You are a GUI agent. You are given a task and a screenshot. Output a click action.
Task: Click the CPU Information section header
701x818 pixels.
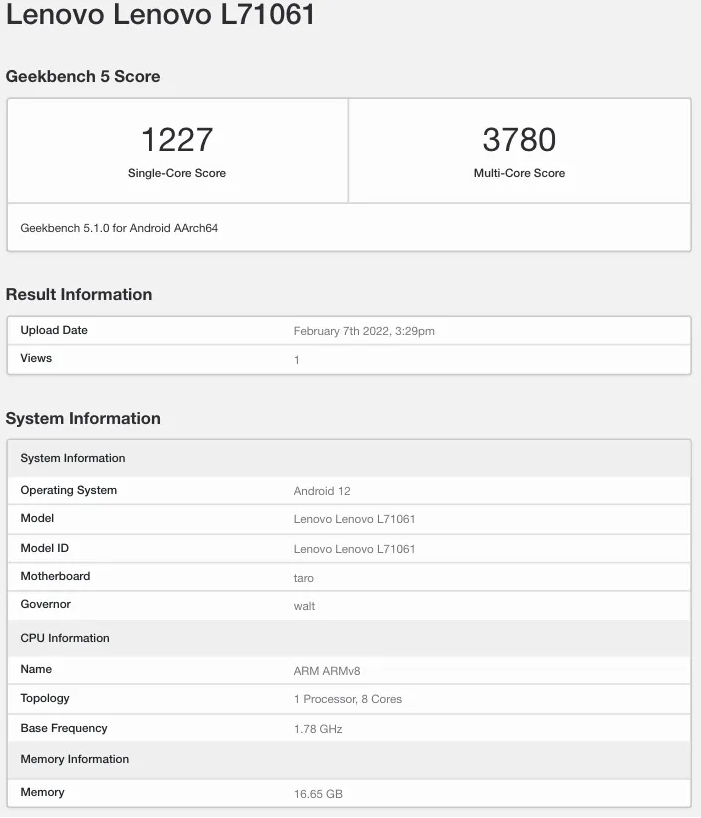point(65,638)
